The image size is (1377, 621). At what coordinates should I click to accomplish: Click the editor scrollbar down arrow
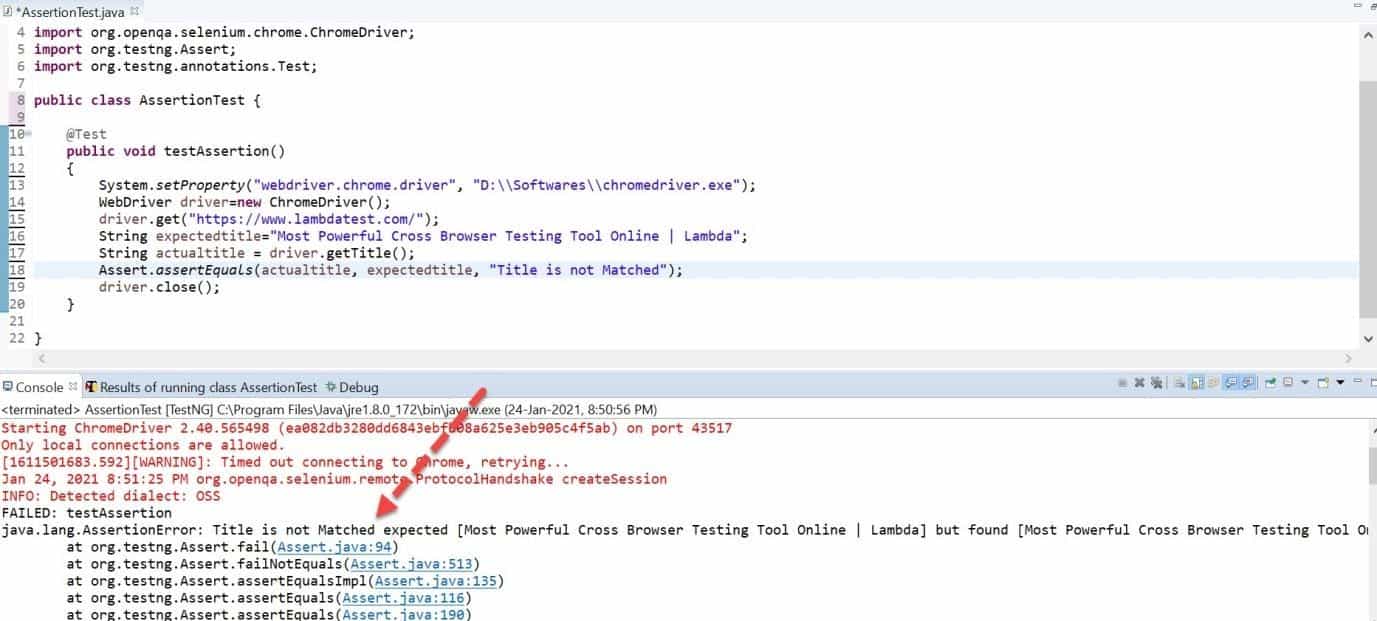[1367, 339]
